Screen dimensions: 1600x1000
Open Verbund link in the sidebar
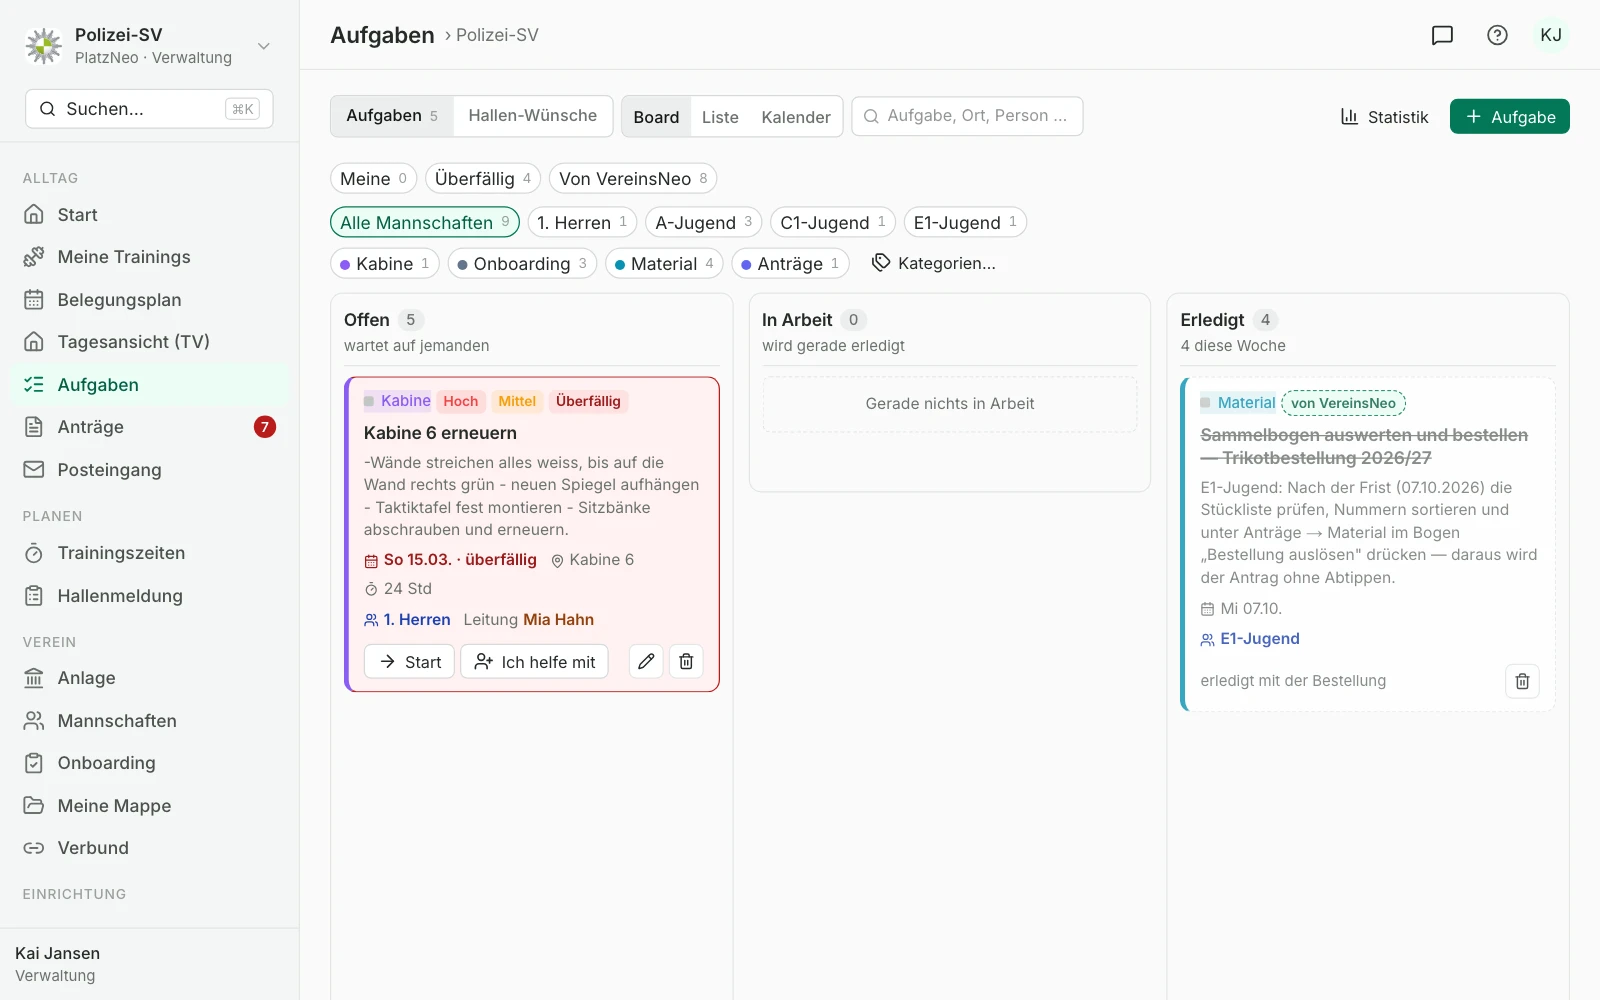[x=149, y=848]
